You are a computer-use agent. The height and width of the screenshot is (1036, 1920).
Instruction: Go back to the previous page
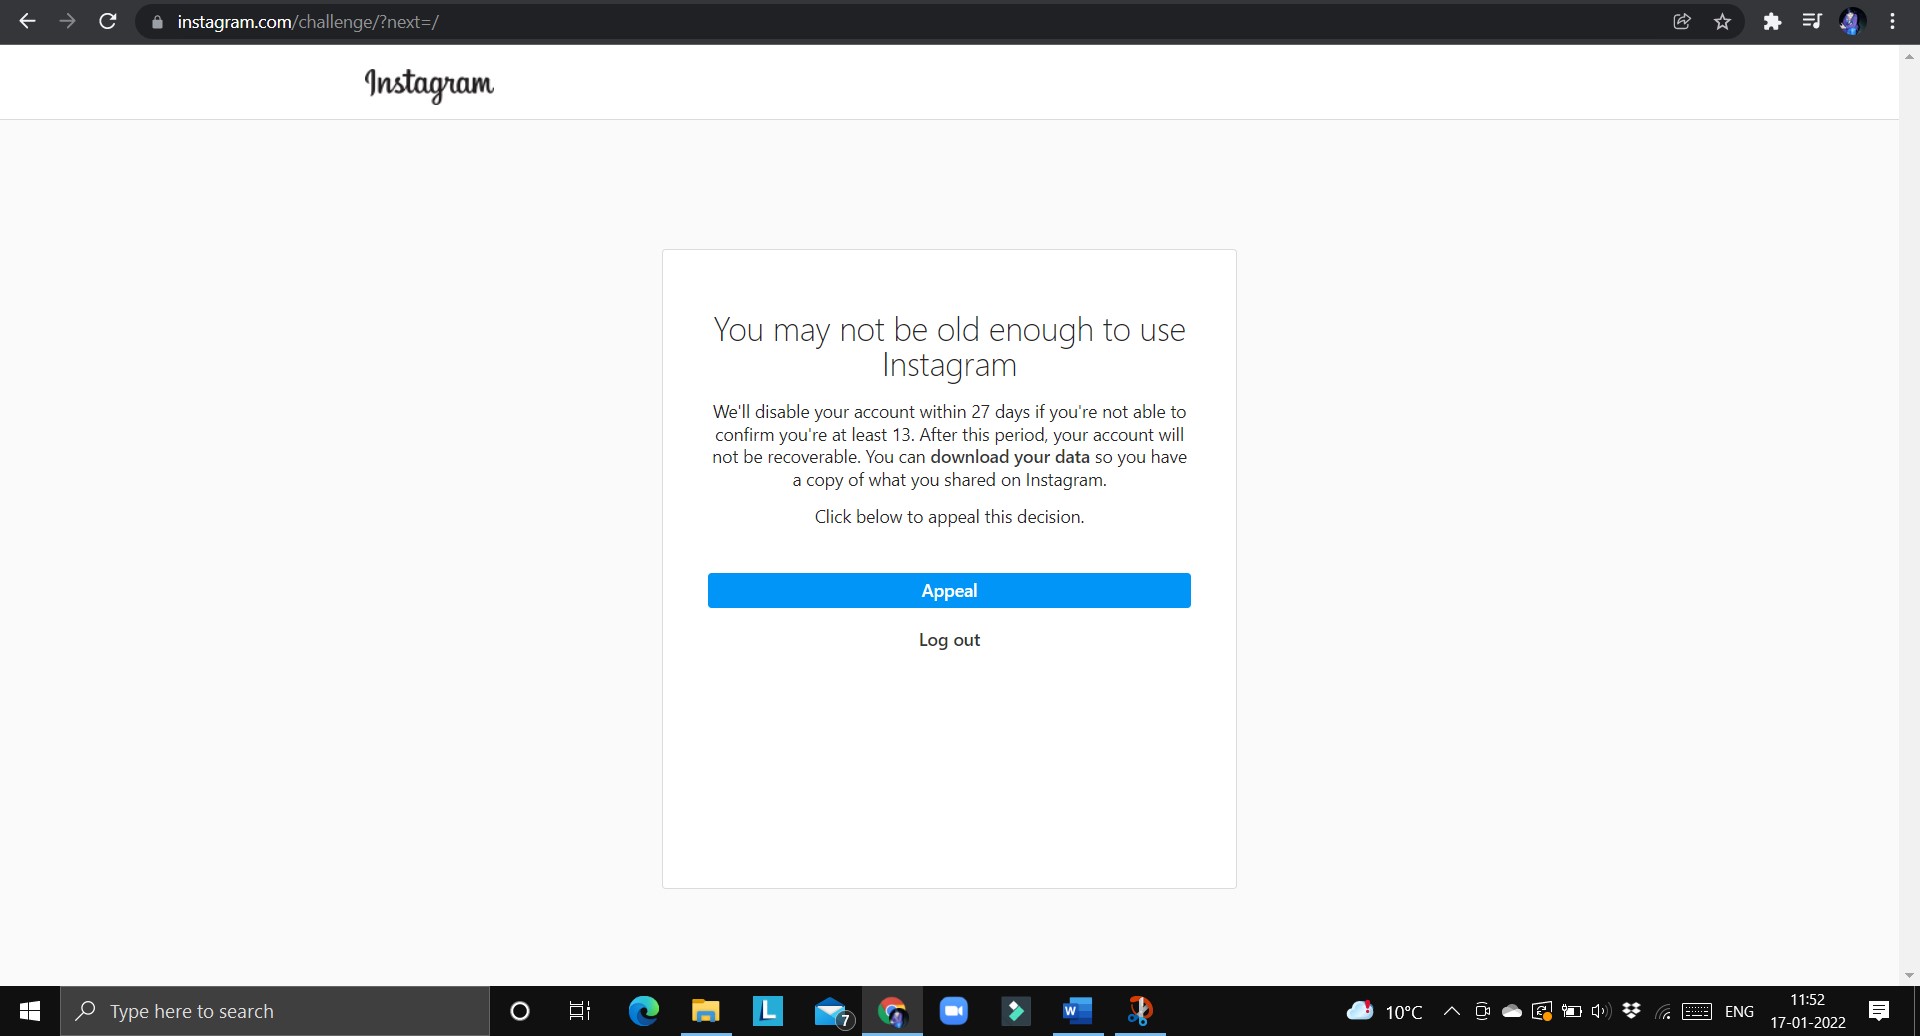click(x=27, y=21)
